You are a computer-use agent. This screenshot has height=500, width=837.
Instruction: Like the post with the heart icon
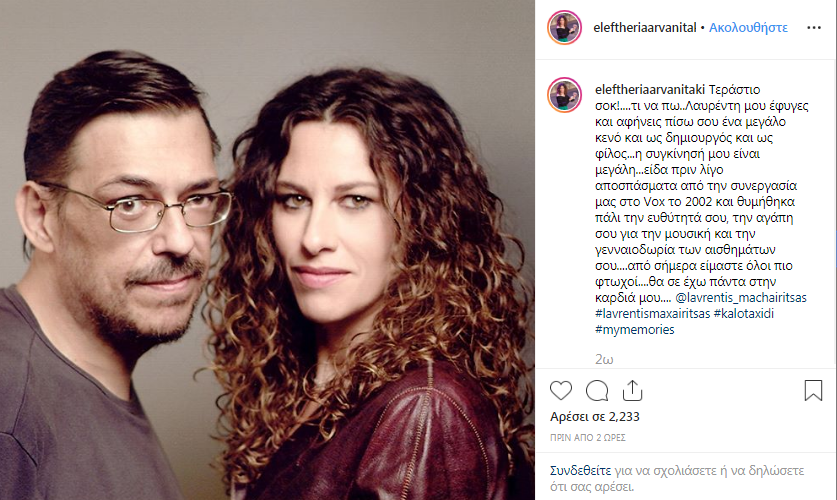coord(560,391)
